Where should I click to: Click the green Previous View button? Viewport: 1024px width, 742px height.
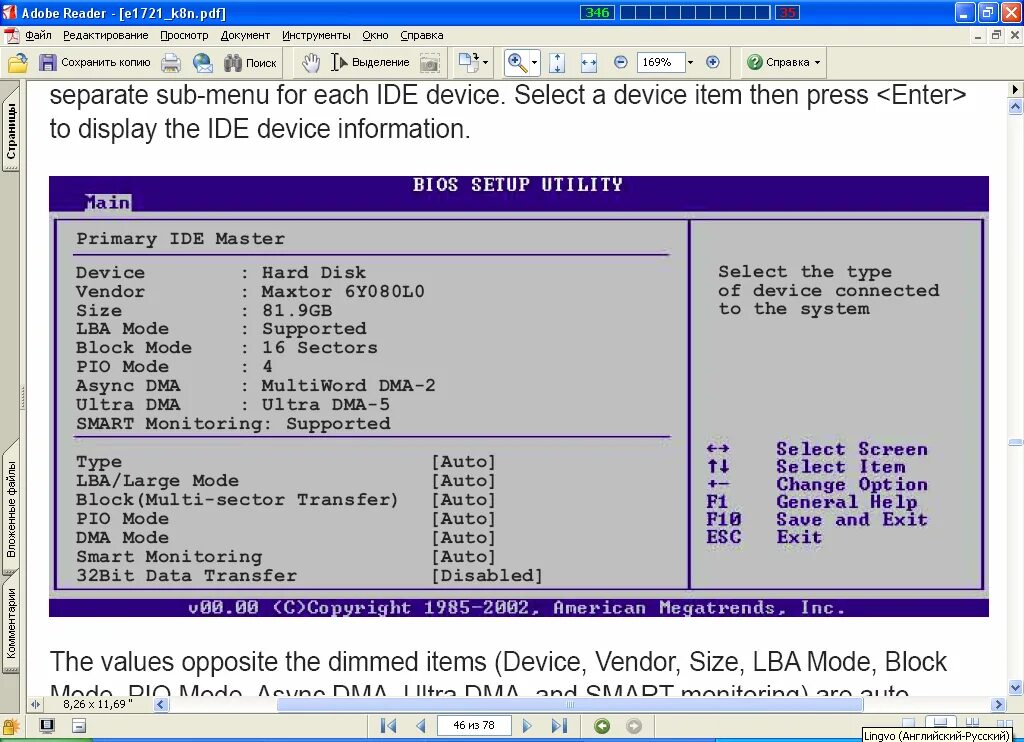(602, 726)
